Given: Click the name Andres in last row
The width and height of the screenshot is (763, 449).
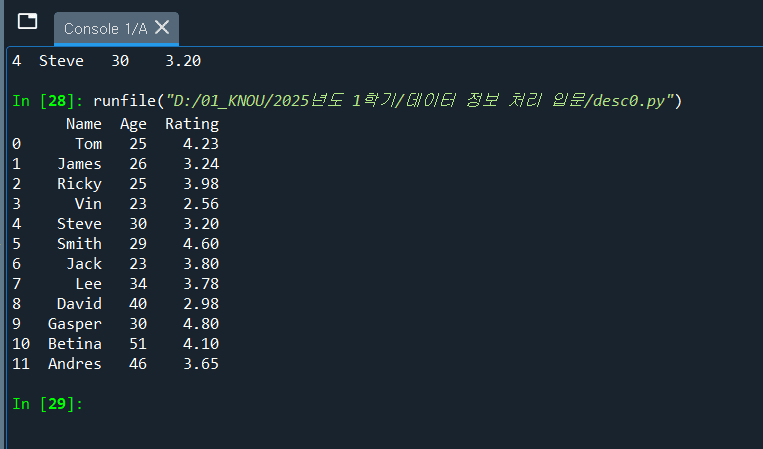Looking at the screenshot, I should [74, 364].
